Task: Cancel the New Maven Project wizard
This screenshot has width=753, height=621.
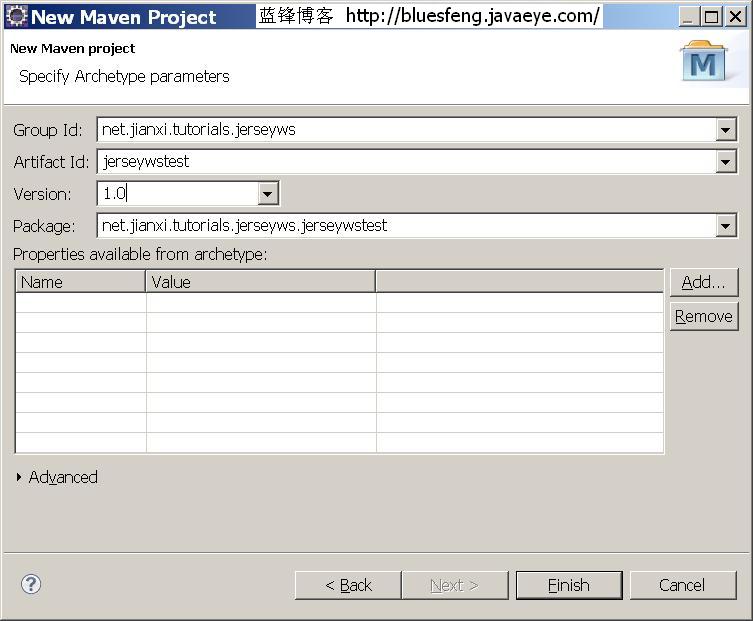Action: tap(683, 585)
